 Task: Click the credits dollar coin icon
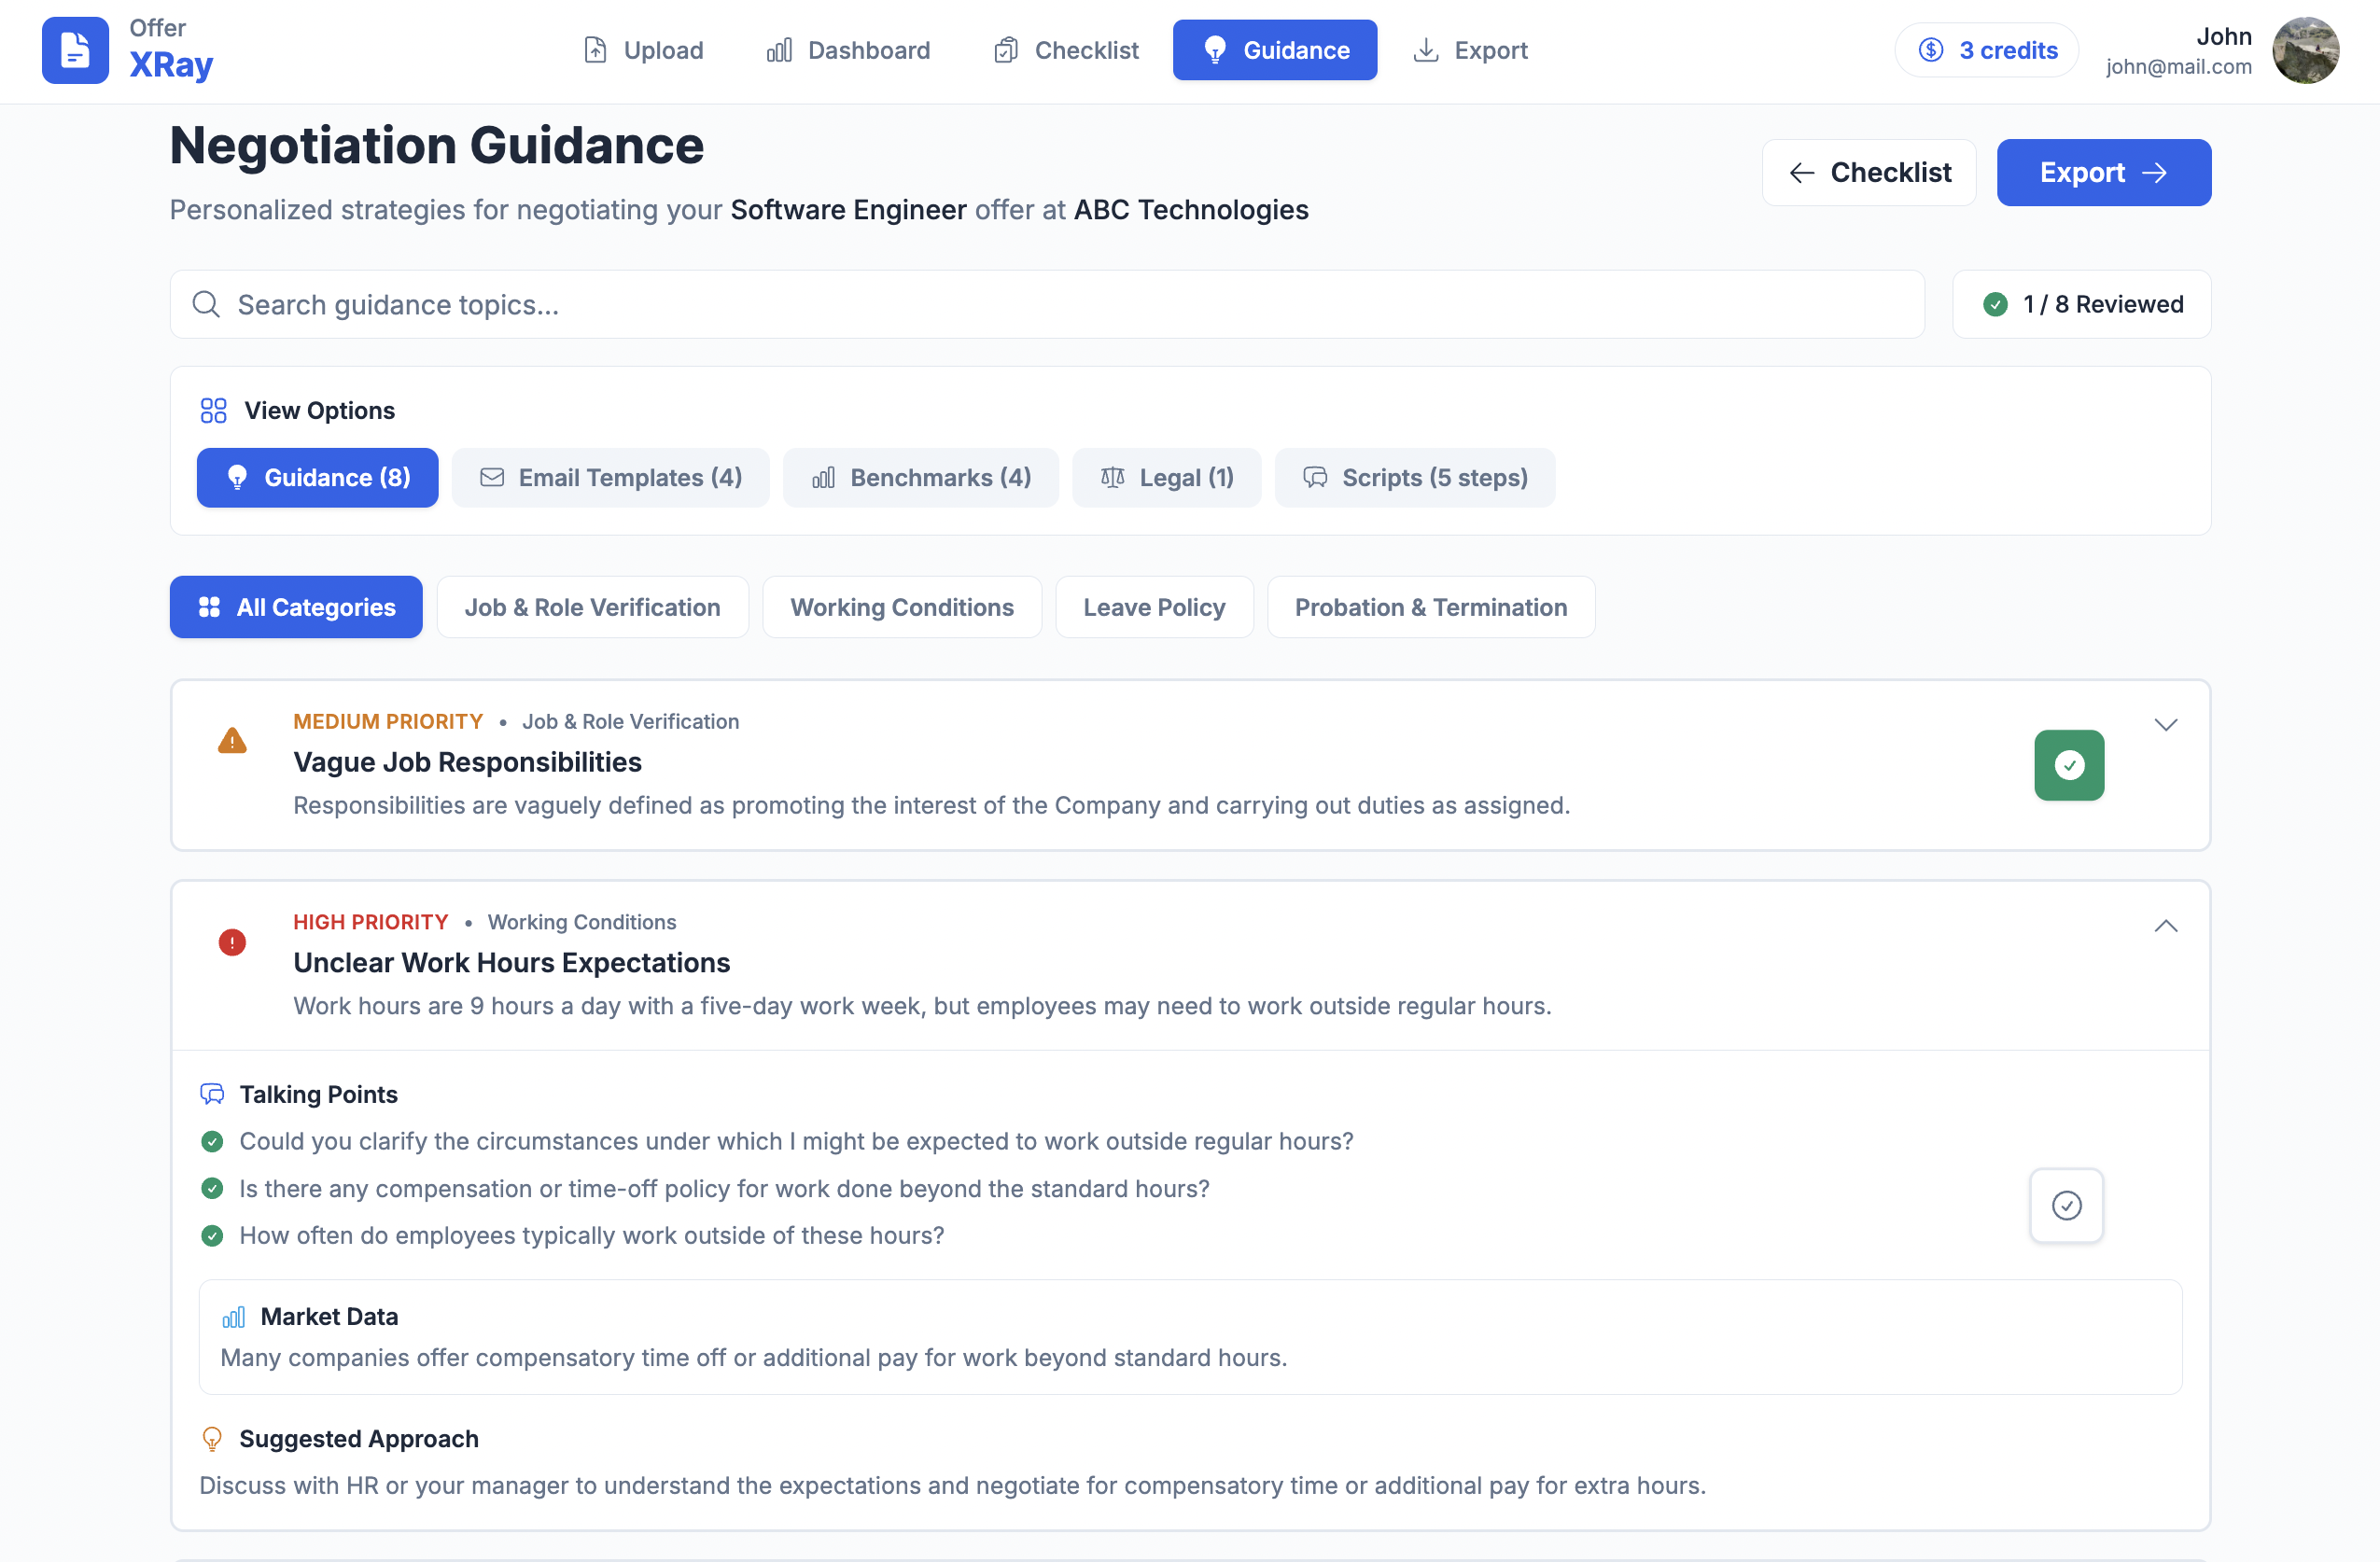tap(1931, 50)
